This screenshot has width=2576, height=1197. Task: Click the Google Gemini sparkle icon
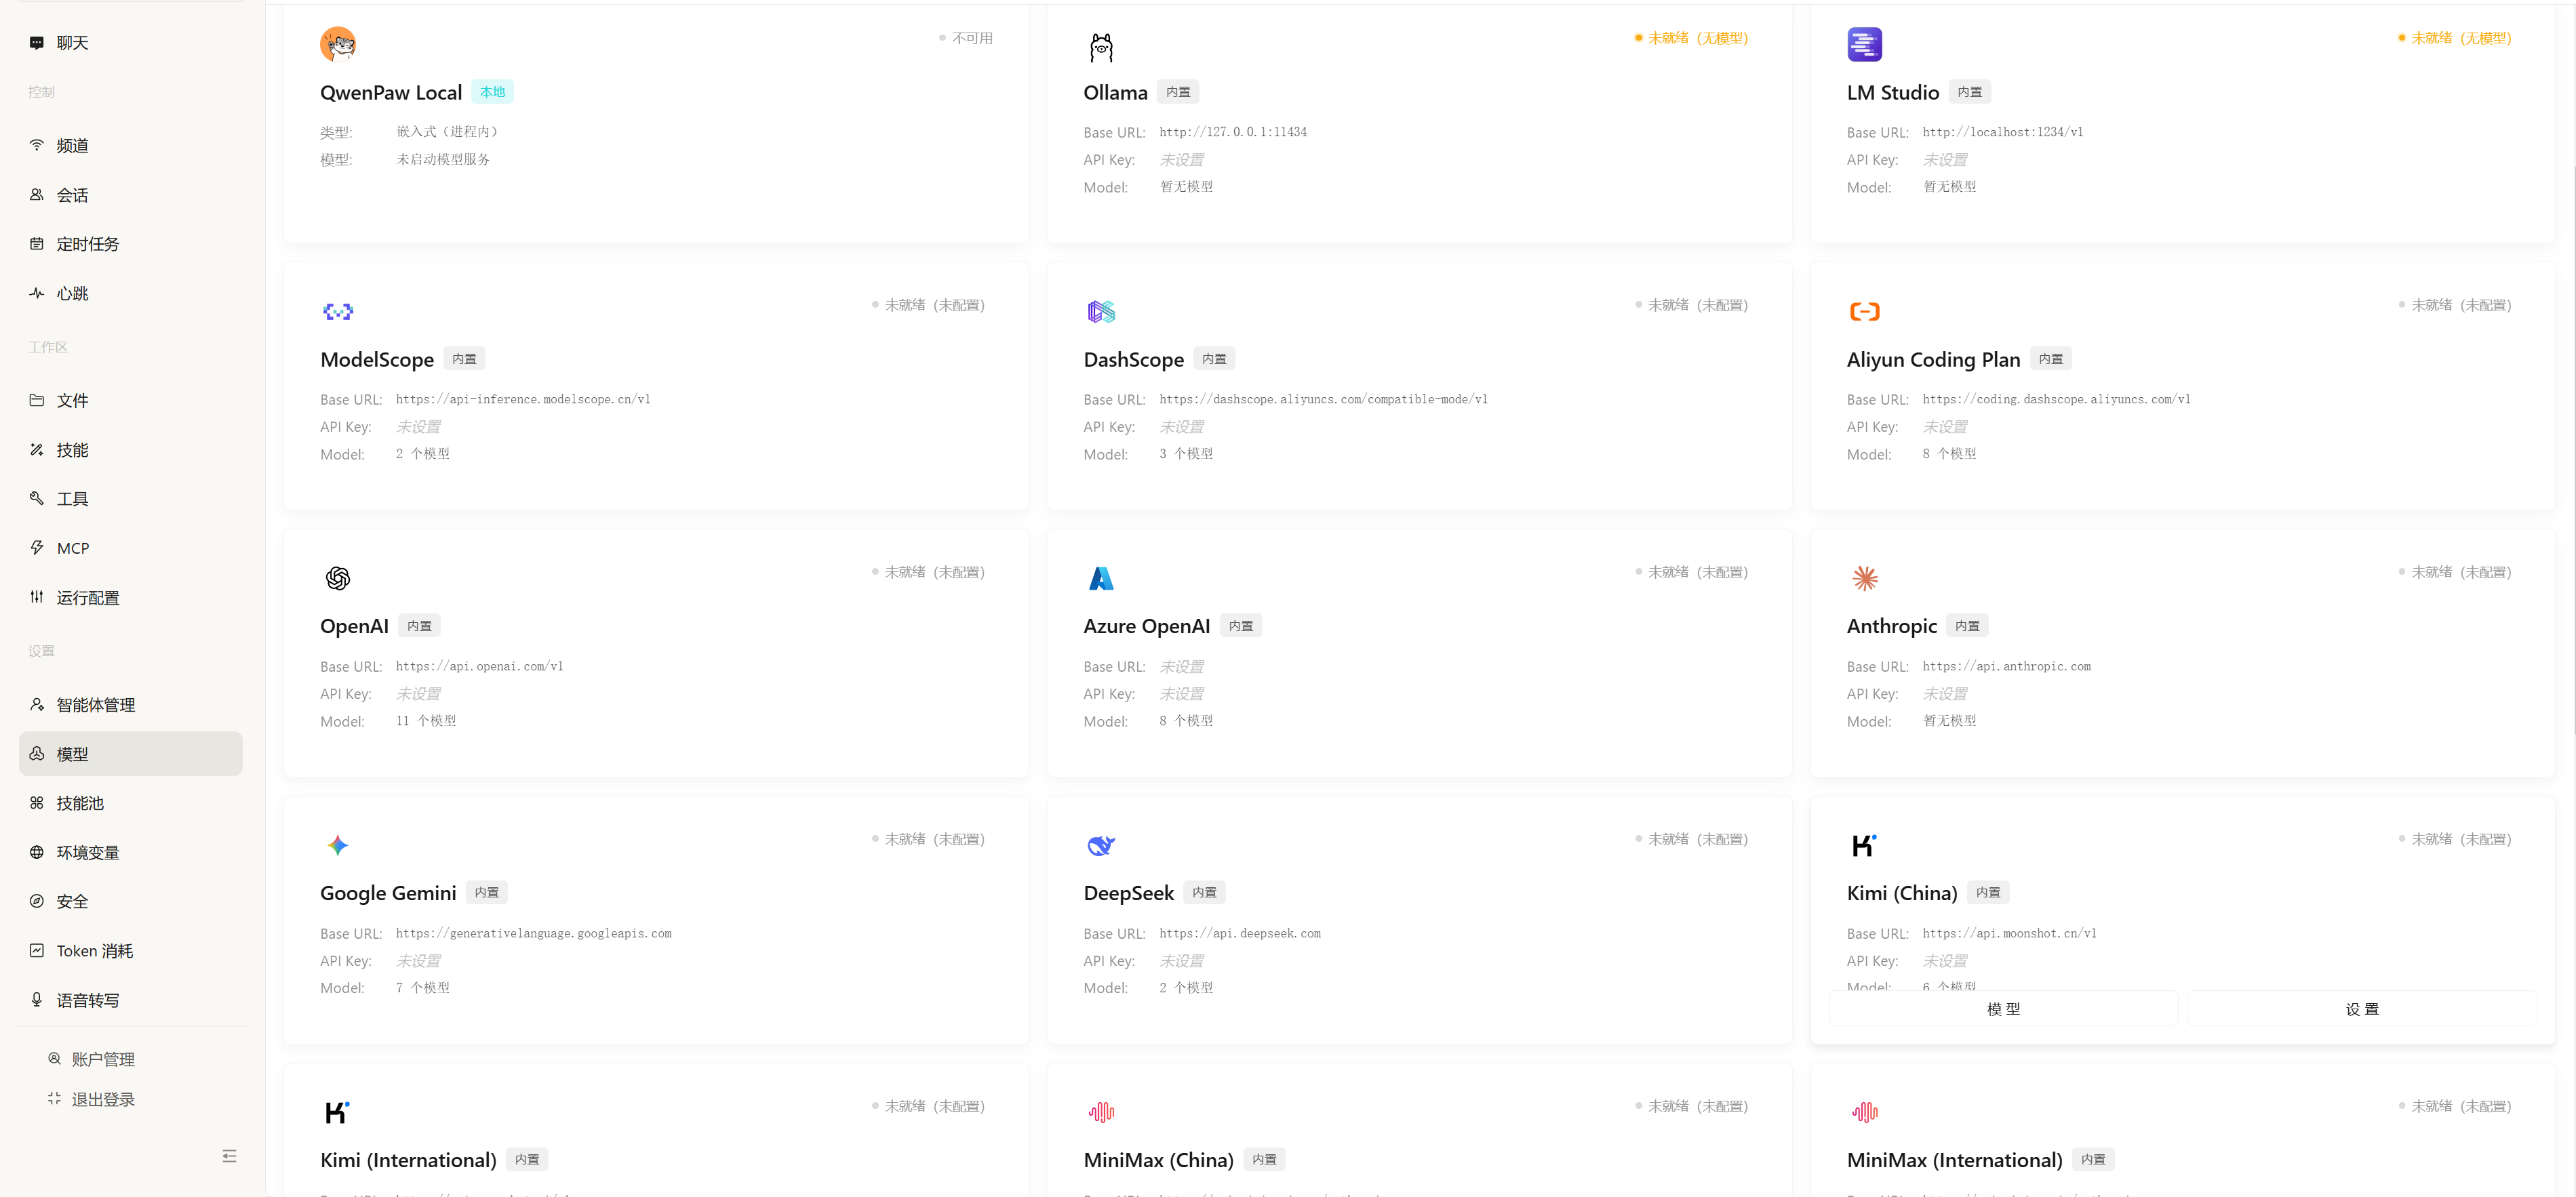coord(338,845)
